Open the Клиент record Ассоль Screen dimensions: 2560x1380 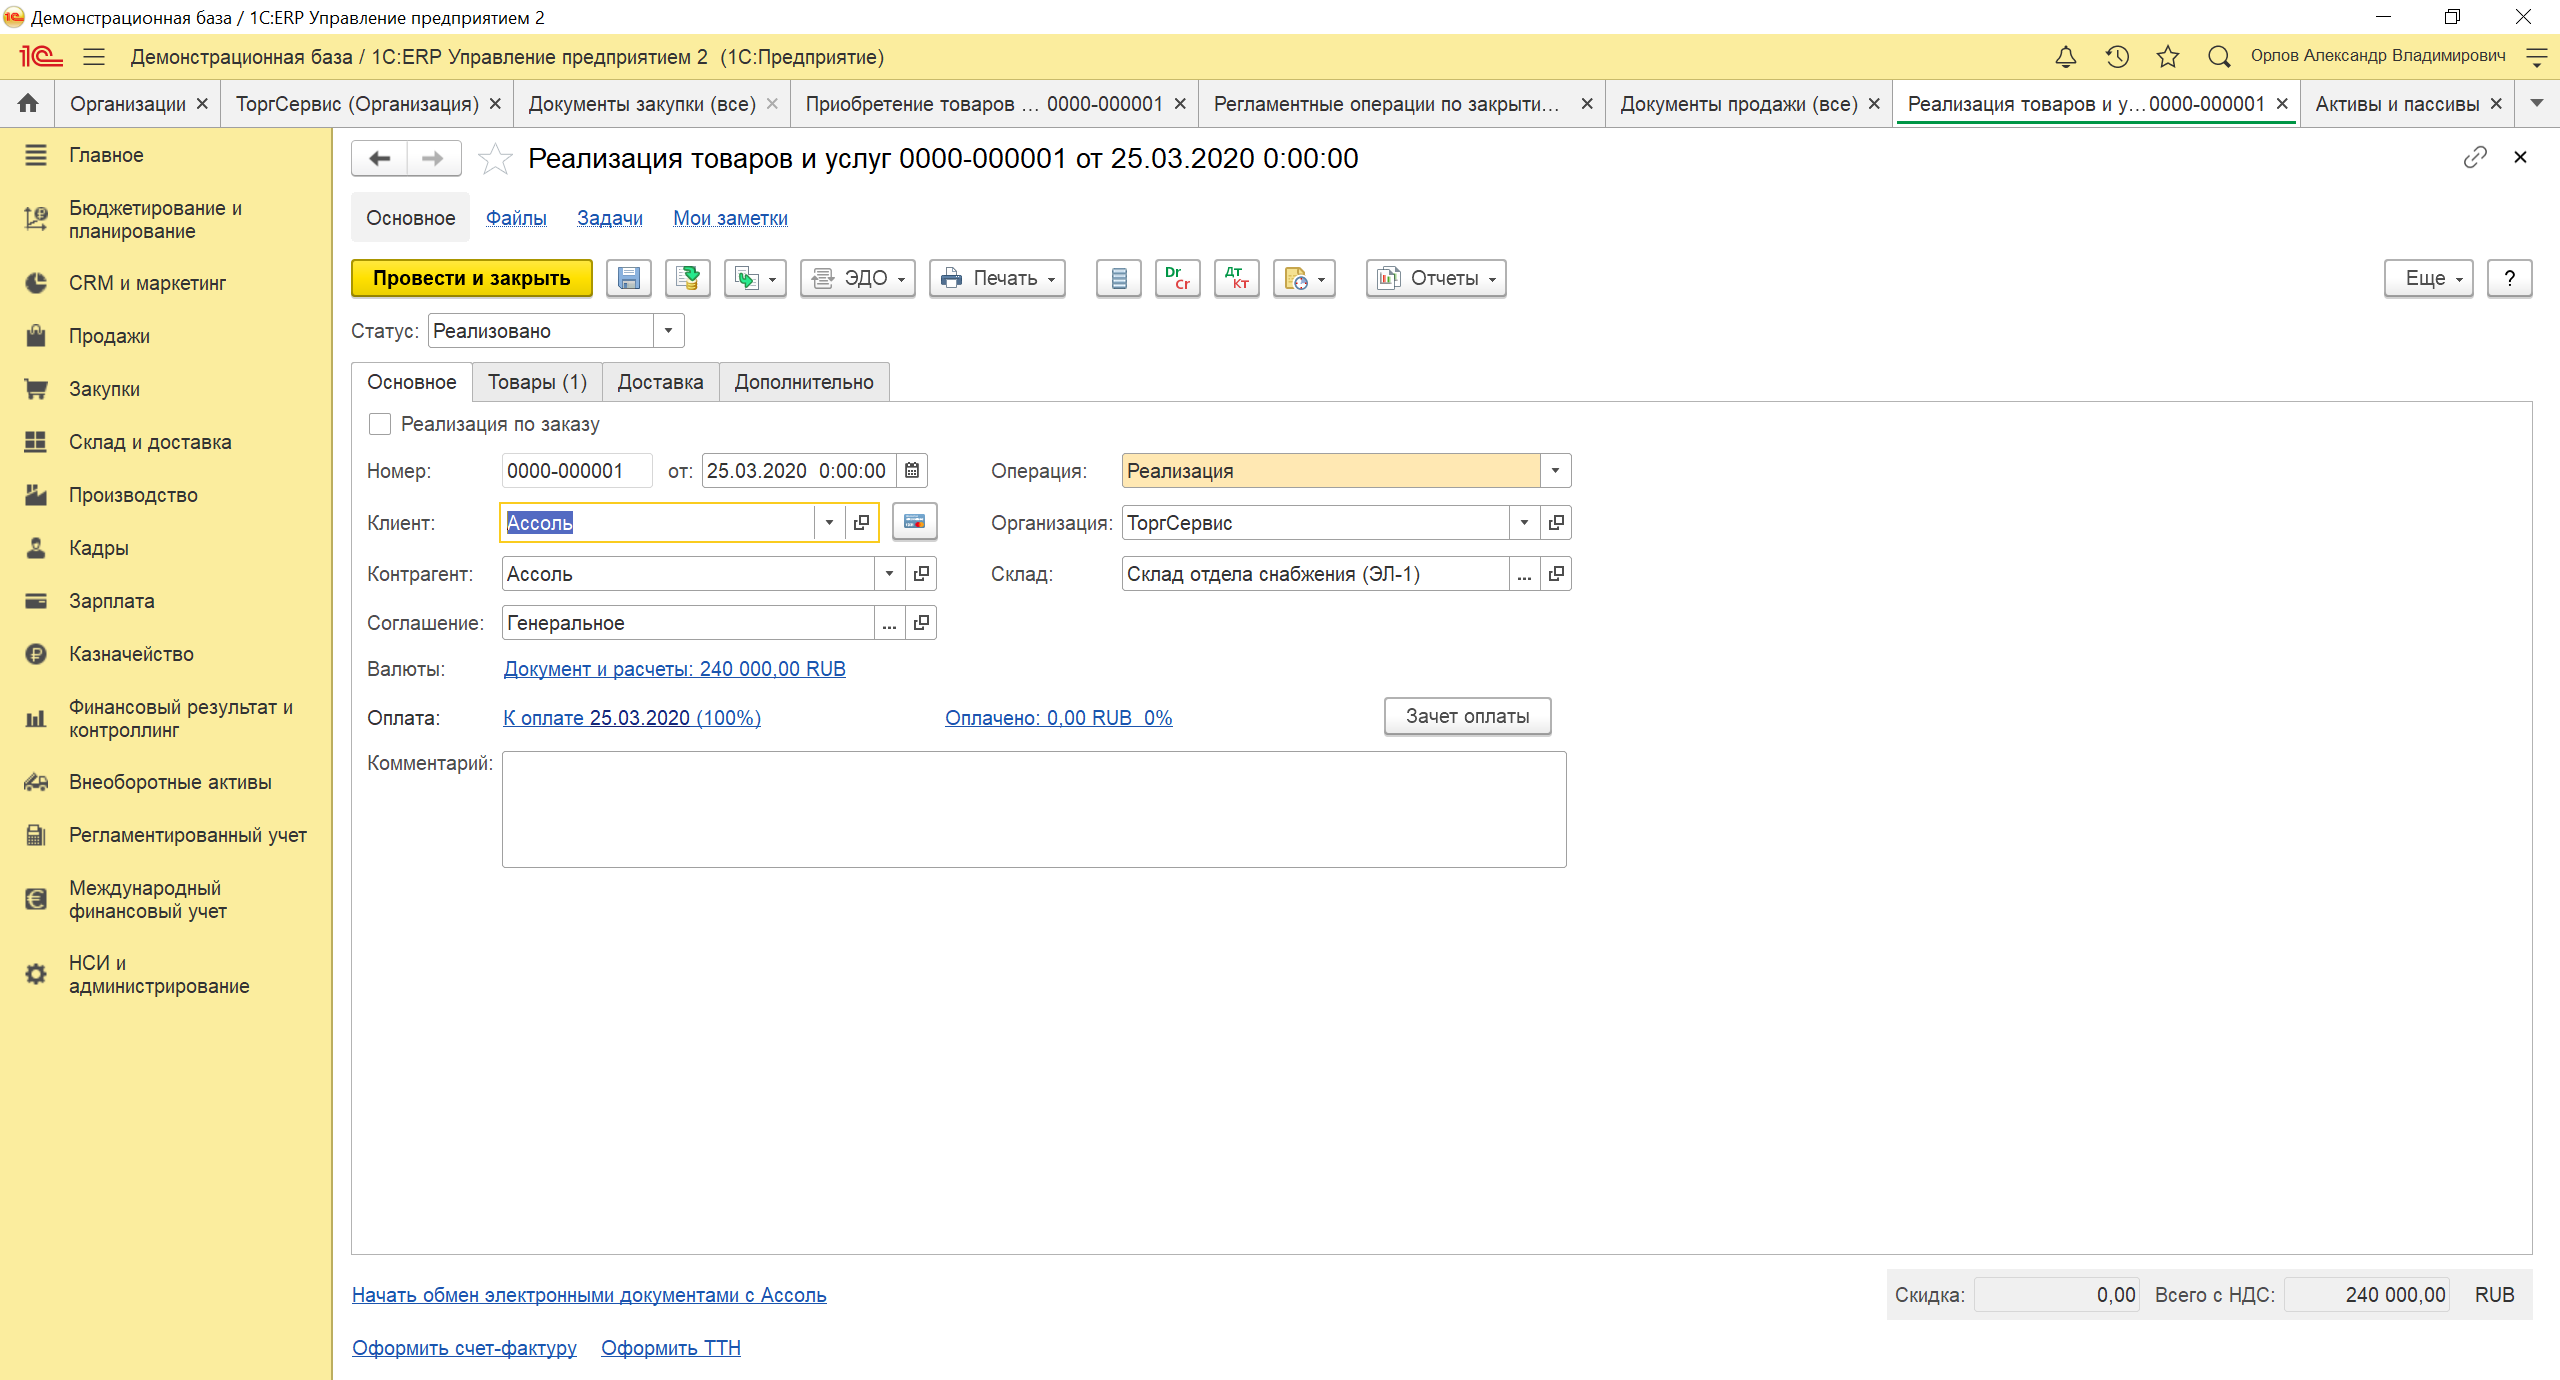(861, 522)
